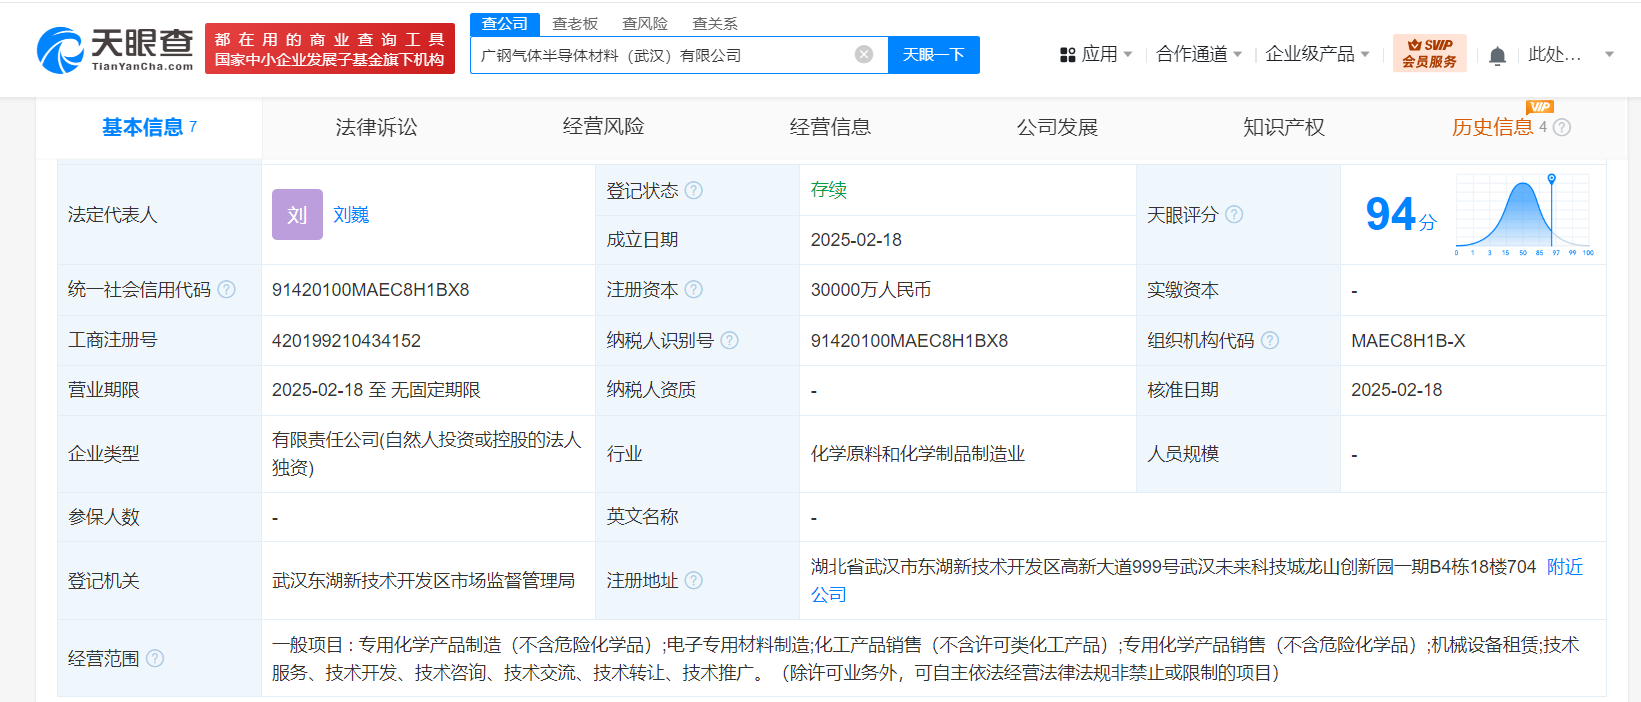
Task: Open the notification bell
Action: 1497,56
